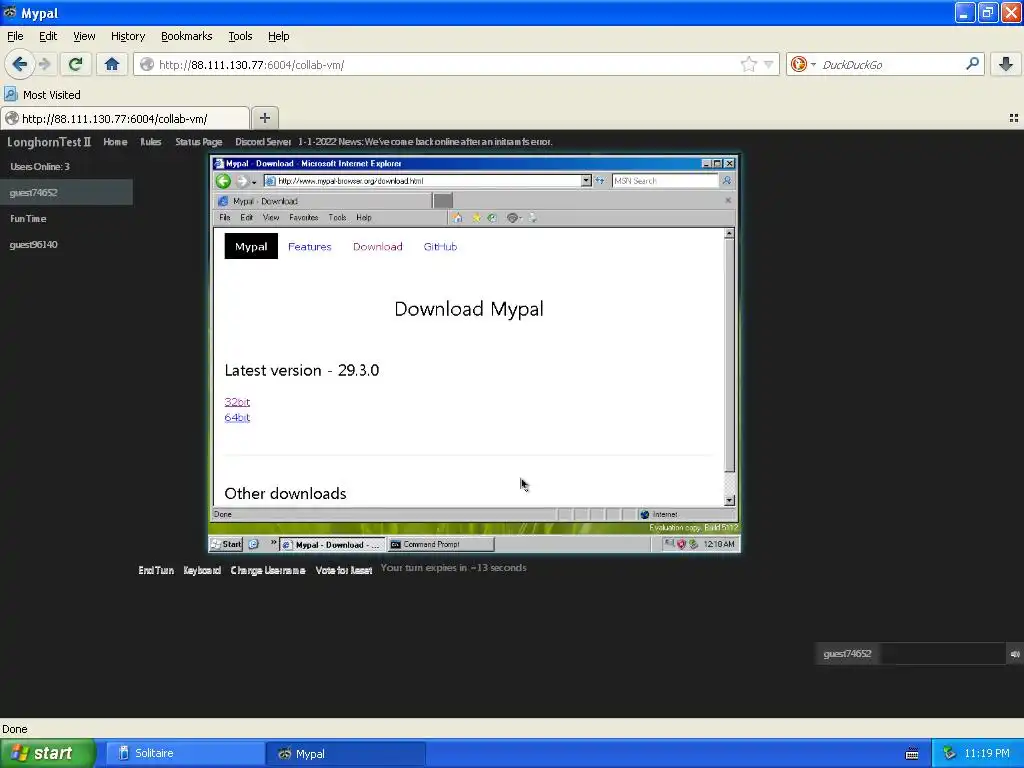Open the Mypal File menu
Image resolution: width=1024 pixels, height=768 pixels.
click(15, 36)
